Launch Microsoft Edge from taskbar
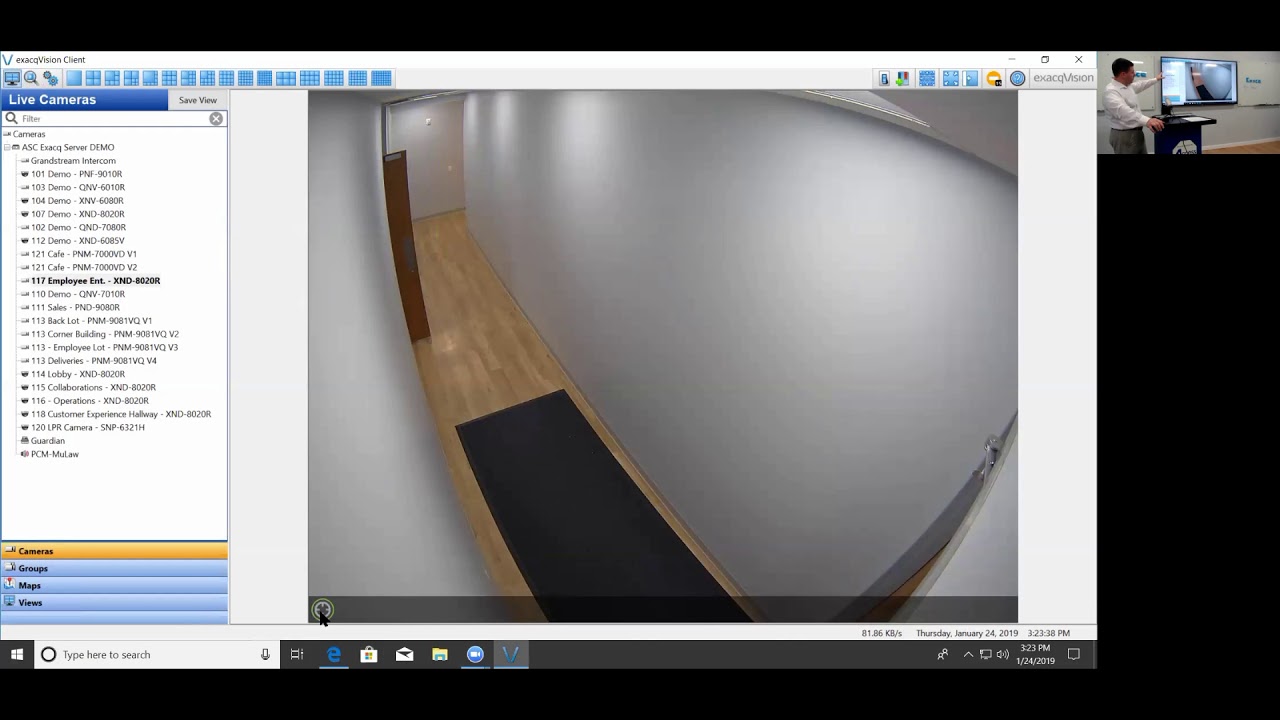 pyautogui.click(x=334, y=654)
